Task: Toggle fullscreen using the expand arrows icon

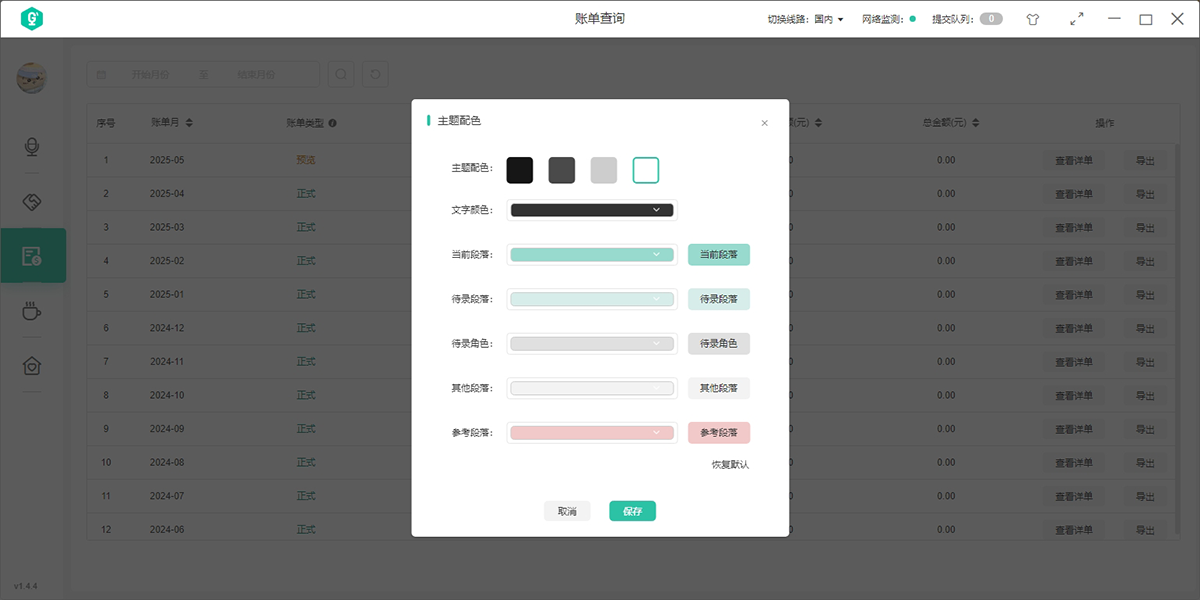Action: point(1077,18)
